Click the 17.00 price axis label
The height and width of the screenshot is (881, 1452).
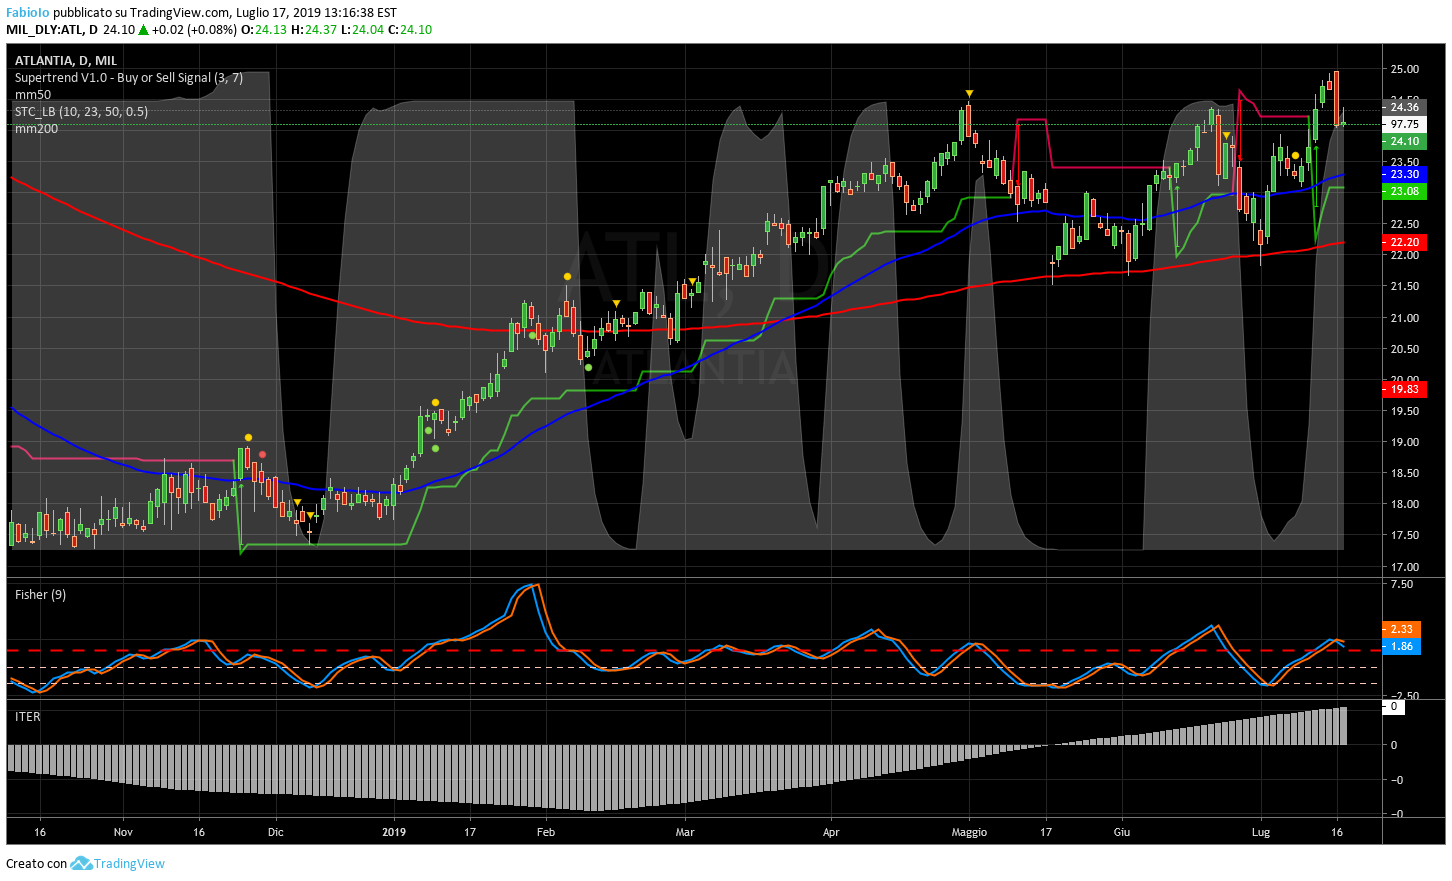pyautogui.click(x=1404, y=567)
